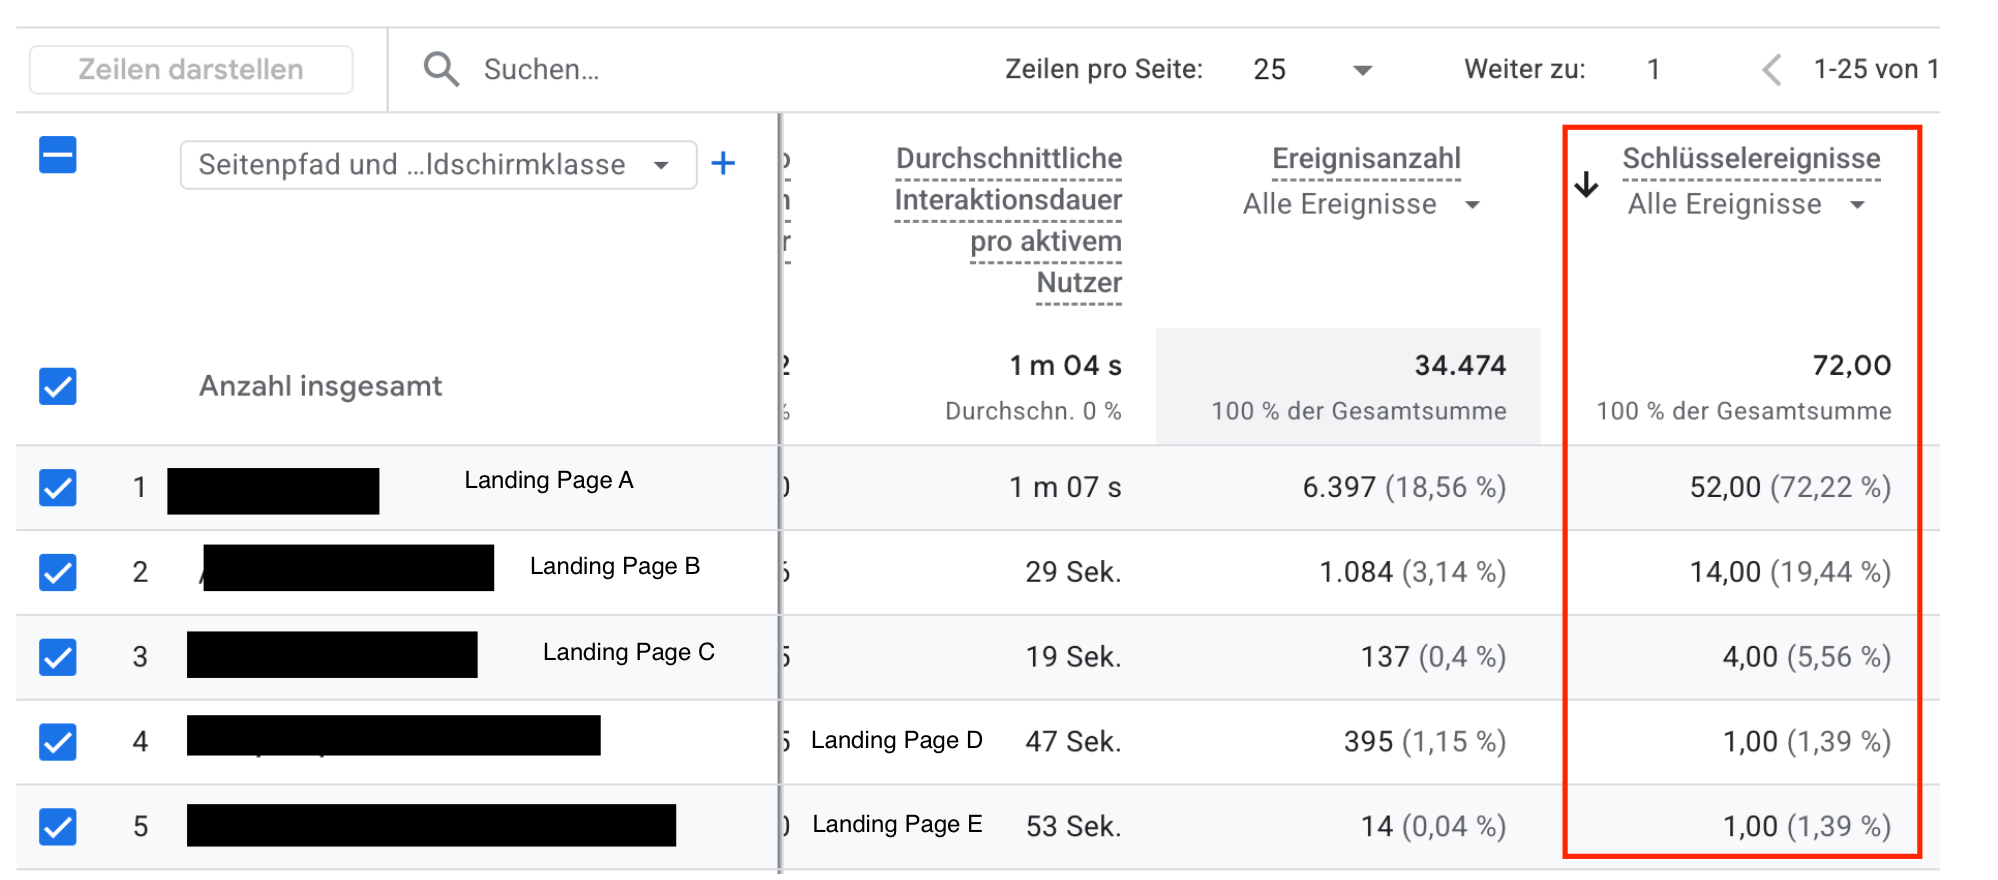Uncheck the row 2 Landing Page B checkbox
The height and width of the screenshot is (880, 1998).
[58, 572]
